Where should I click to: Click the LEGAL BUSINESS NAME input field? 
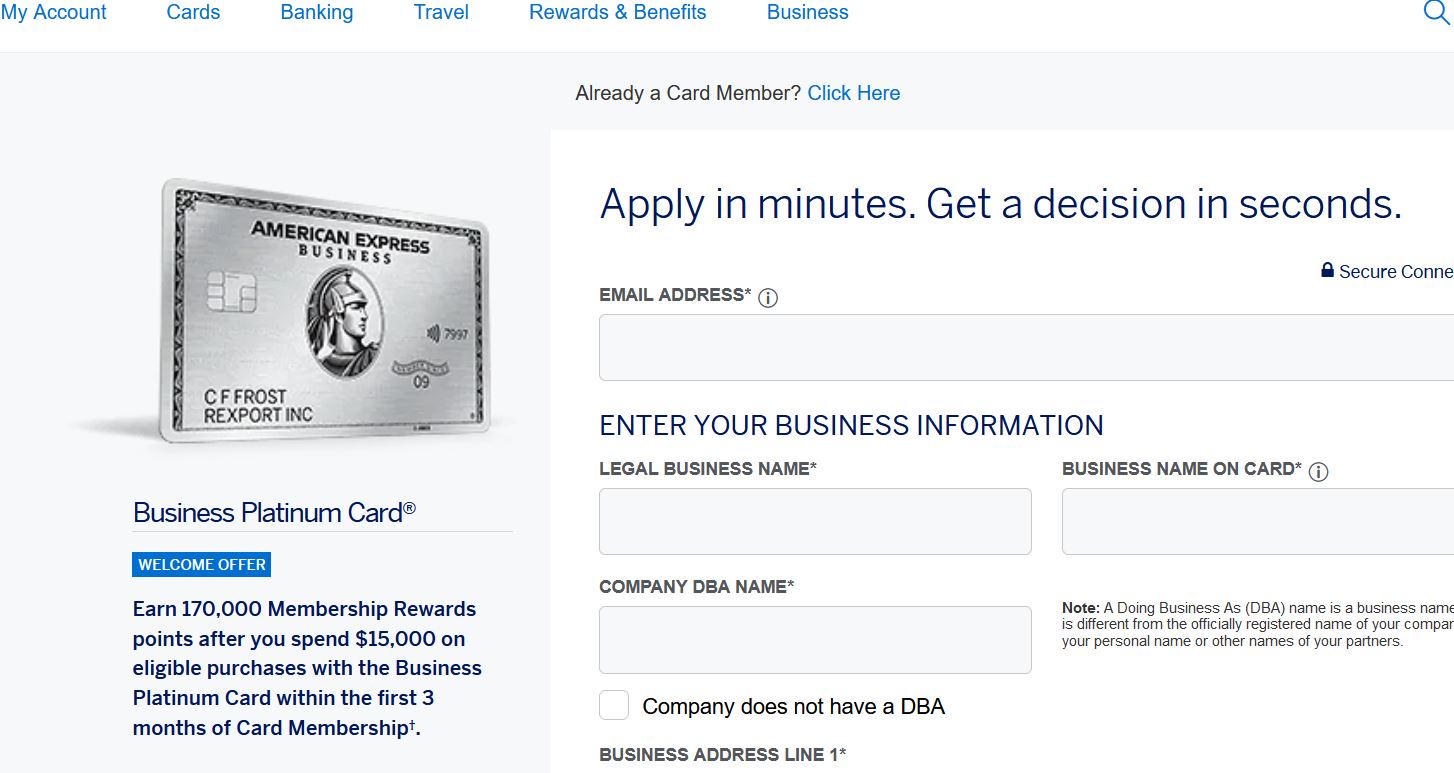pyautogui.click(x=814, y=521)
